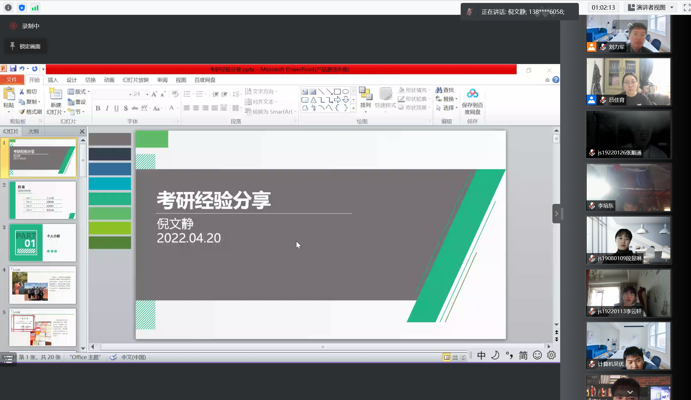Click the Arrange (排列) icon in drawing group

tap(366, 96)
